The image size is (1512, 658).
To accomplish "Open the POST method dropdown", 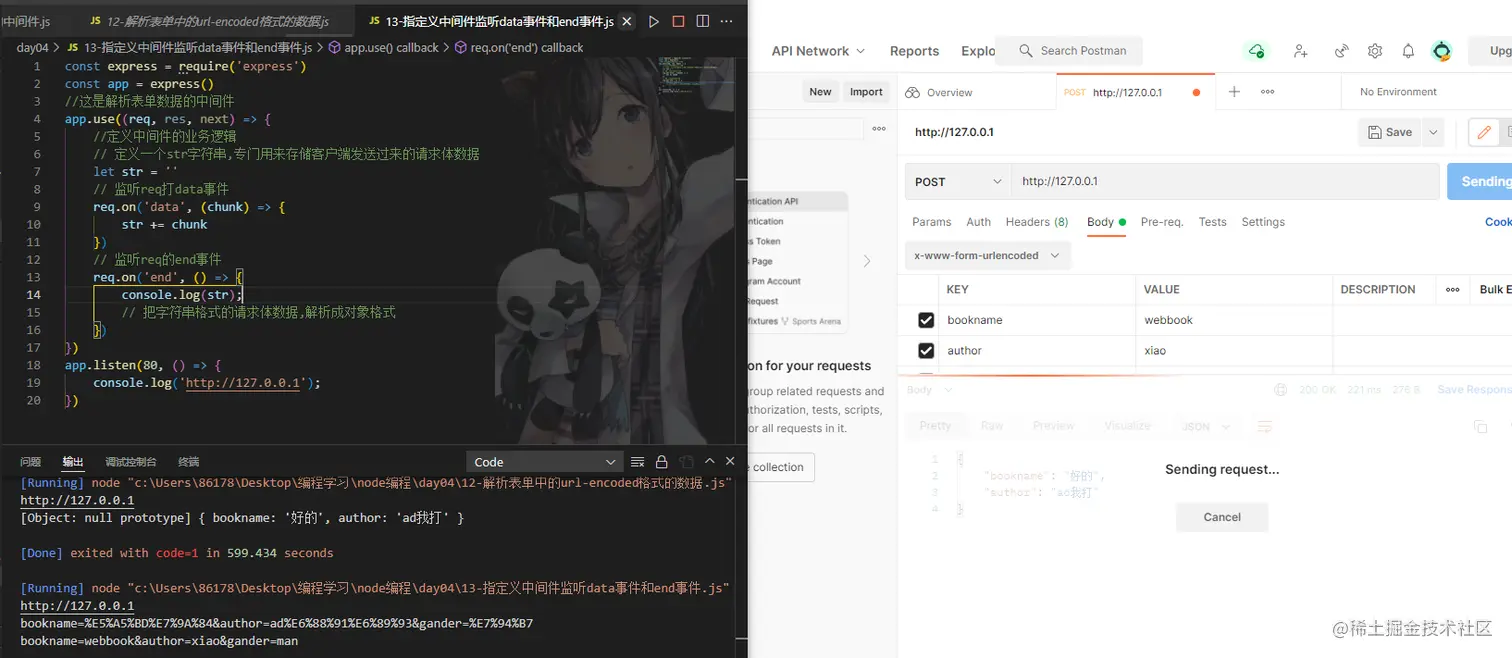I will click(x=956, y=181).
